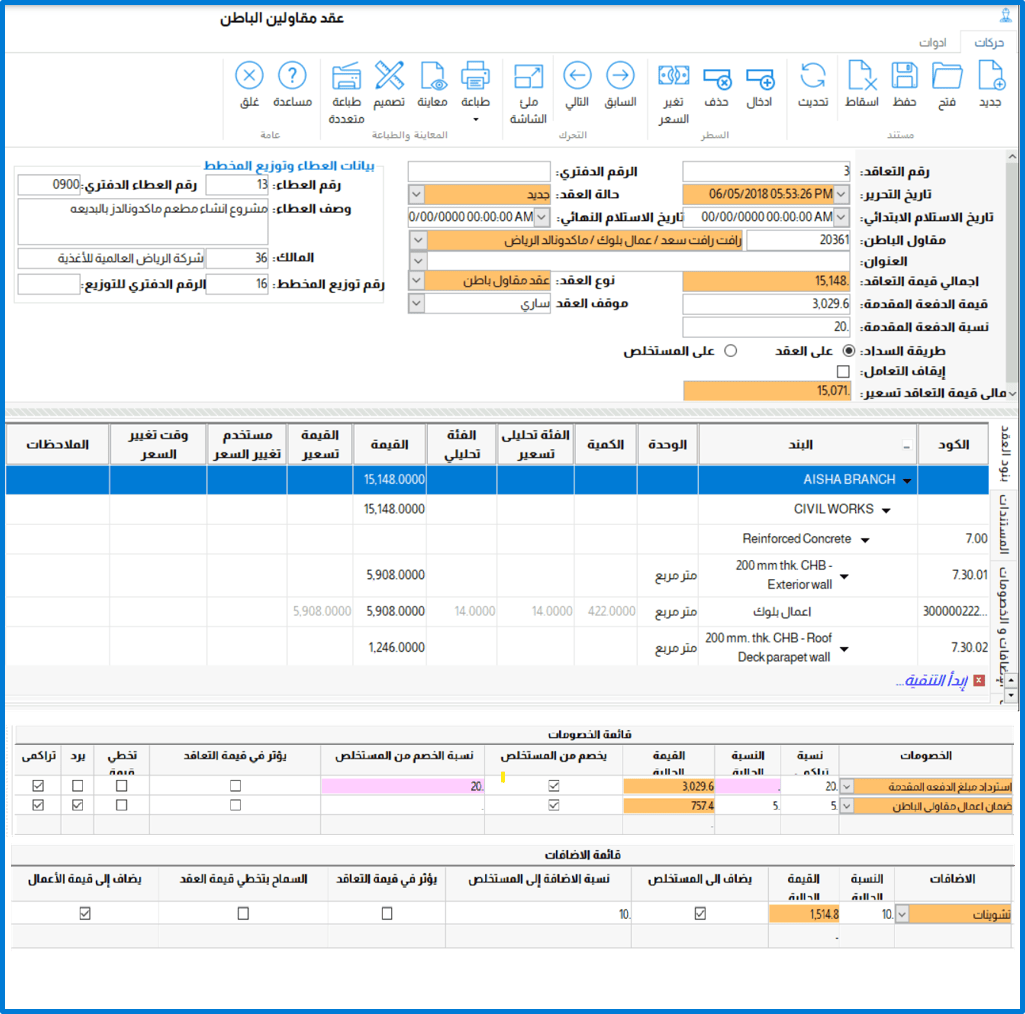Click the القيمة column header
Screen dimensions: 1025x1014
(390, 445)
